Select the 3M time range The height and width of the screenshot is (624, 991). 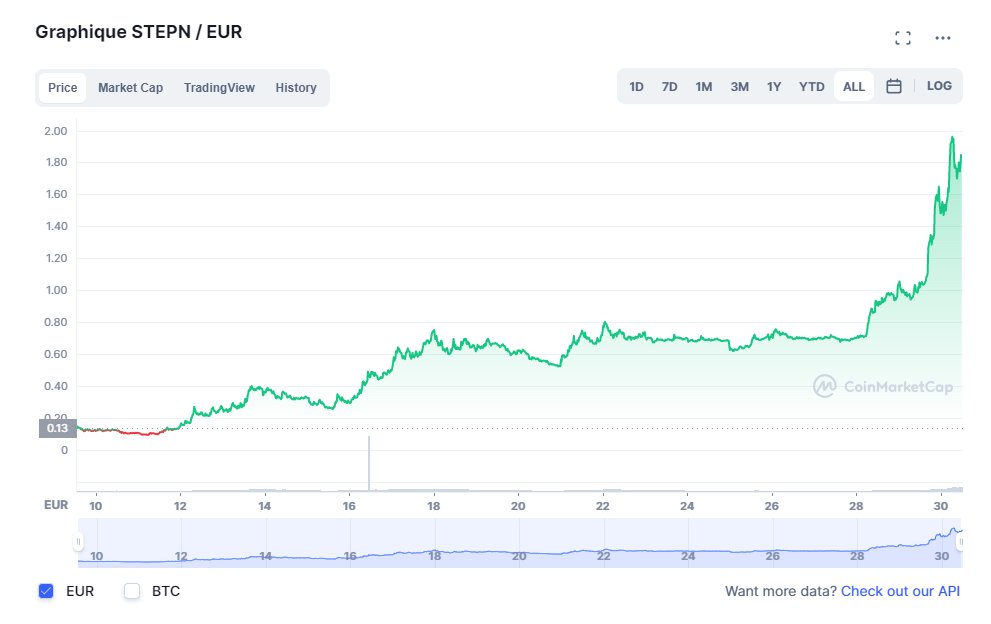739,87
